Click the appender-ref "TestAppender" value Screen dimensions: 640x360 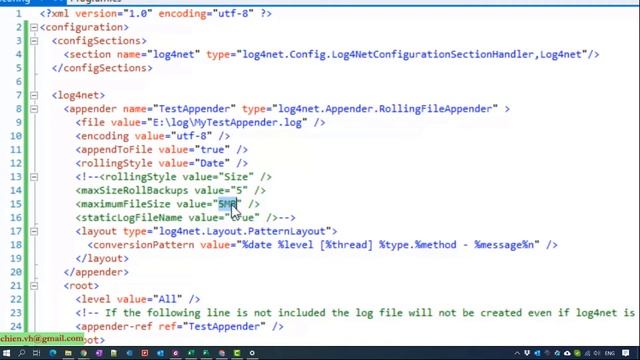click(224, 327)
